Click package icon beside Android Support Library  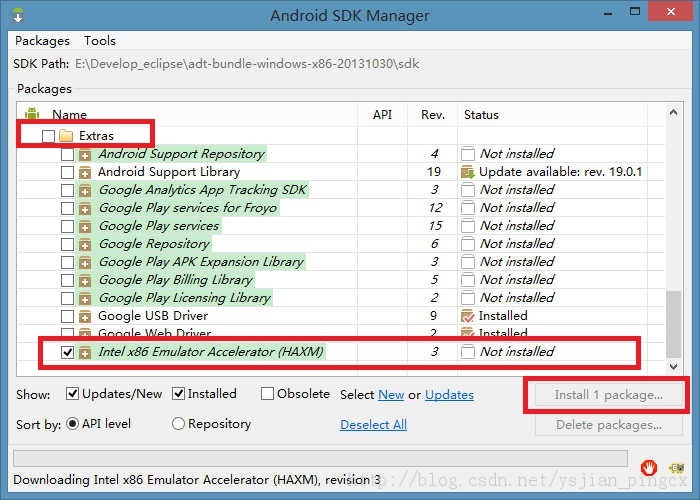pyautogui.click(x=84, y=172)
